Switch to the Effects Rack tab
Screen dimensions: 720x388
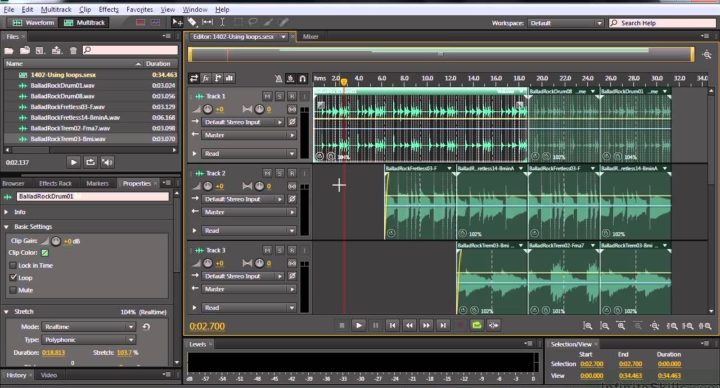[x=55, y=183]
